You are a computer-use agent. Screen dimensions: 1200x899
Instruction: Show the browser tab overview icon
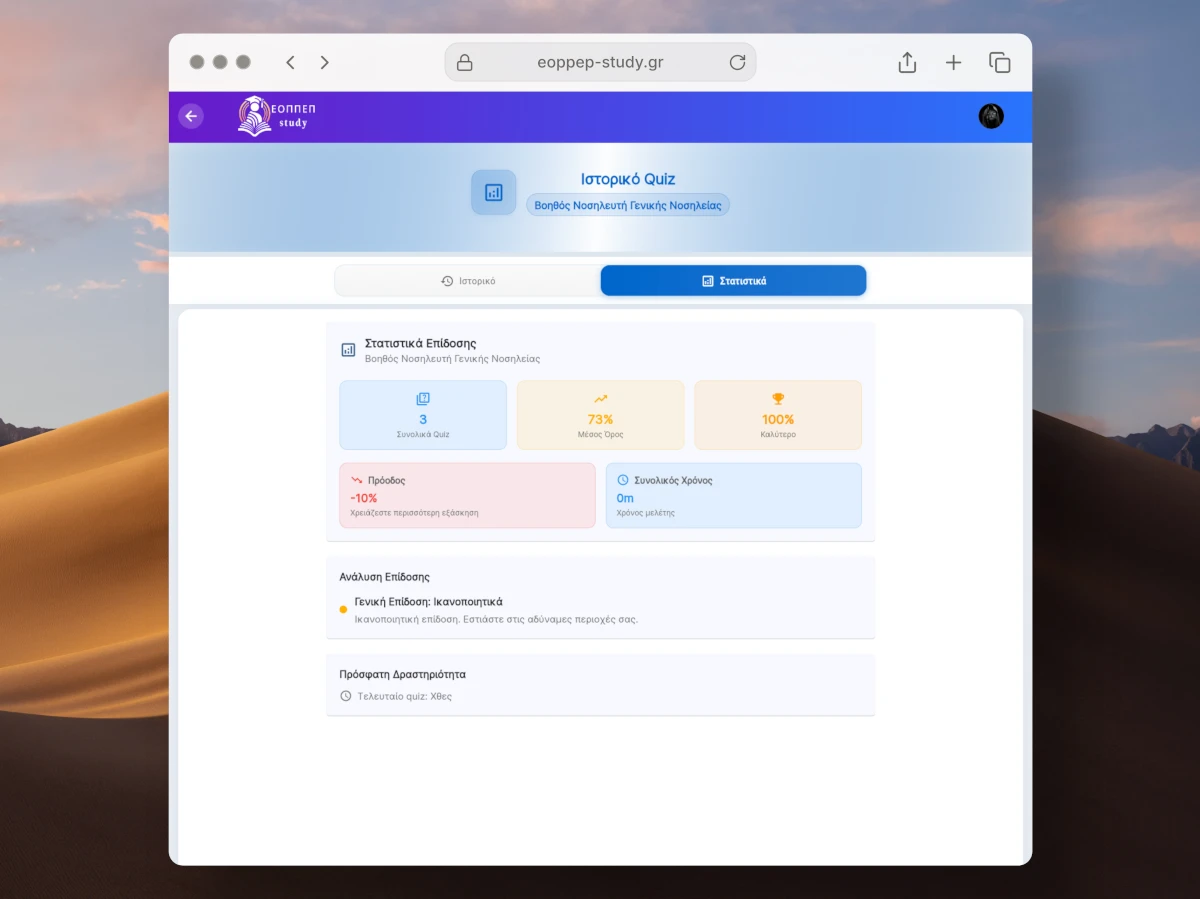(x=999, y=63)
